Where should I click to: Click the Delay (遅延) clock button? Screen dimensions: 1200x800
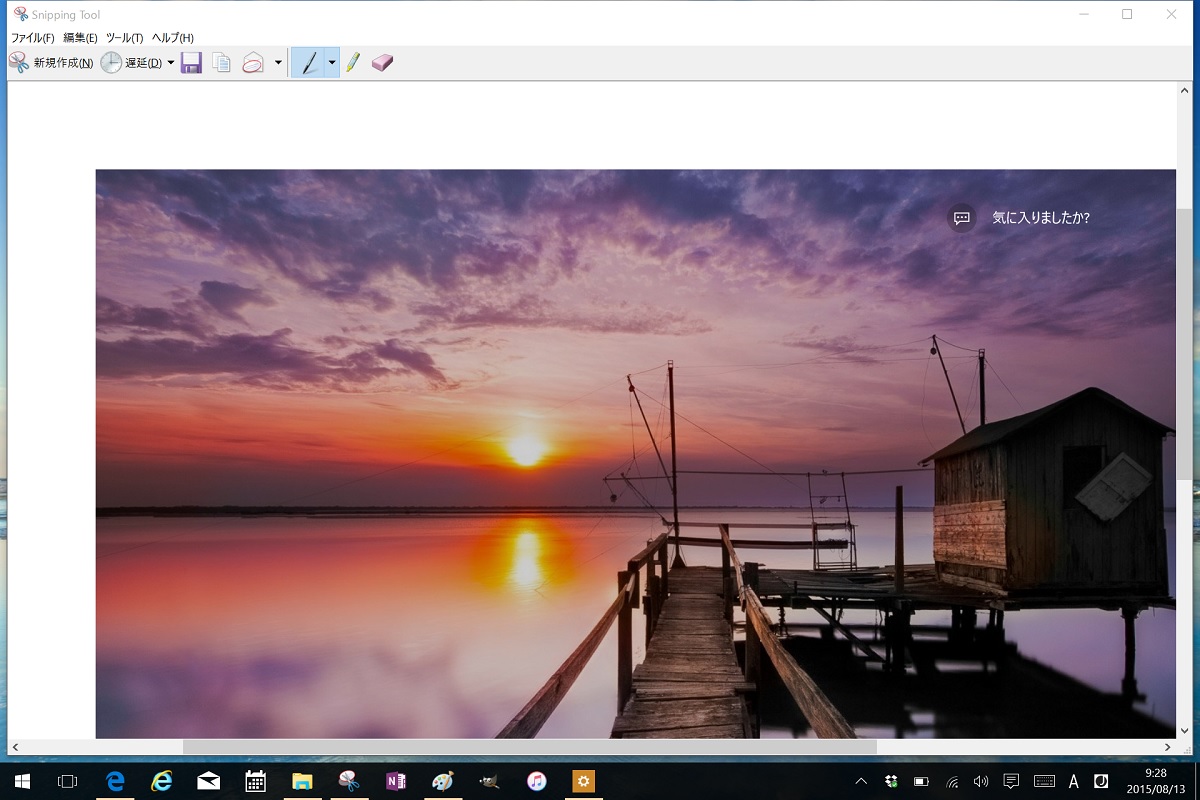pyautogui.click(x=132, y=63)
